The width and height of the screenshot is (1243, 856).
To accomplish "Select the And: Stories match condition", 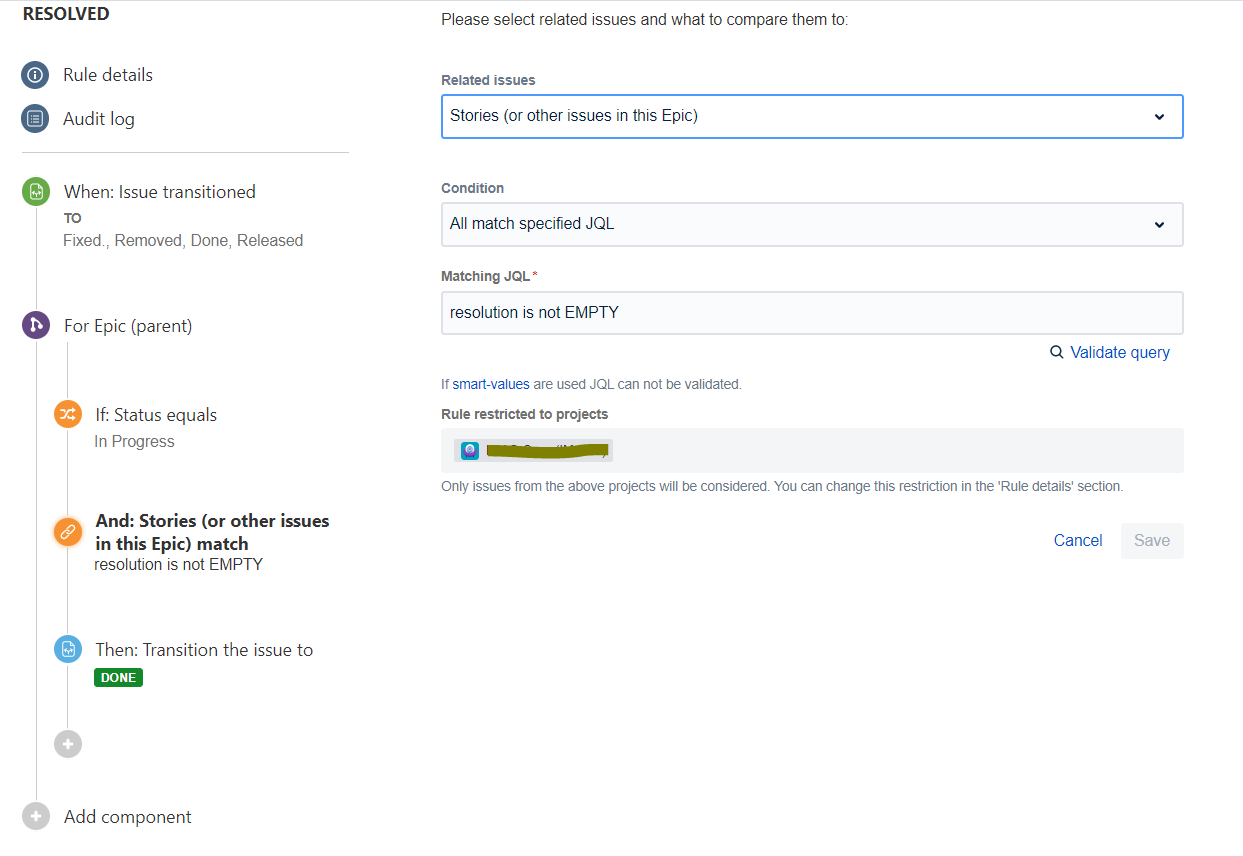I will coord(212,532).
